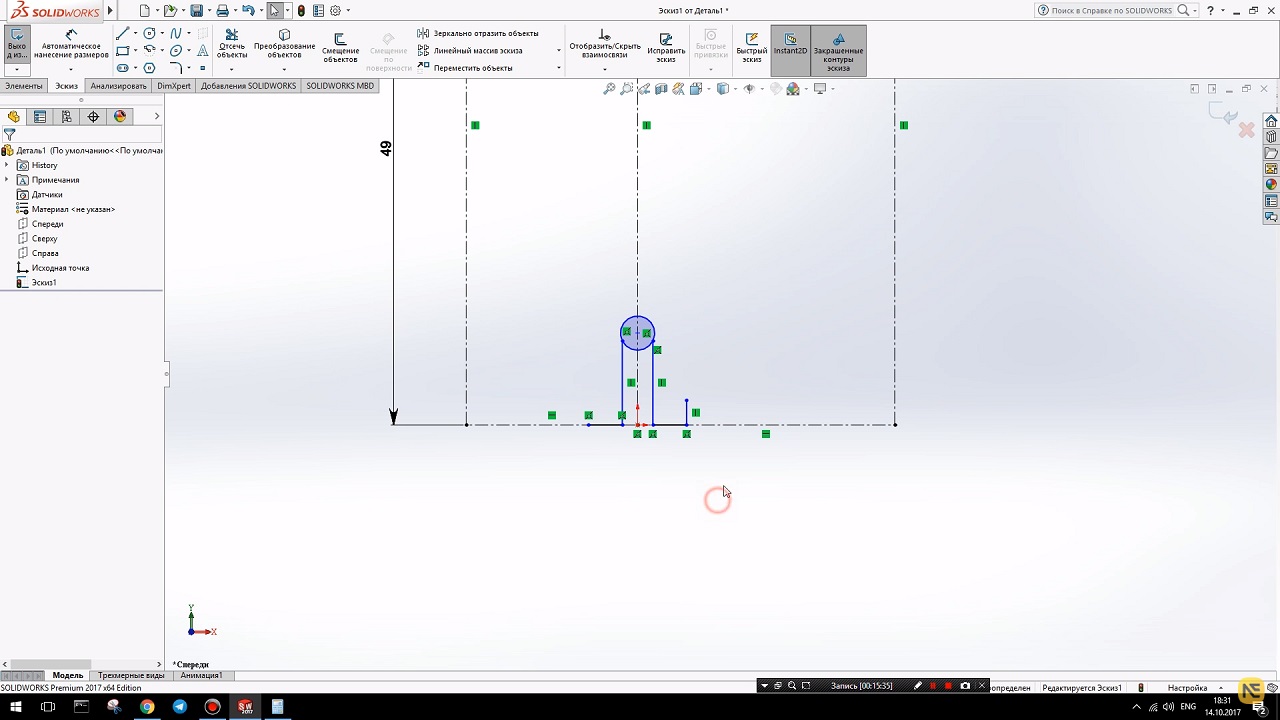
Task: Open the PropertyManager panel tab icon
Action: 40,117
